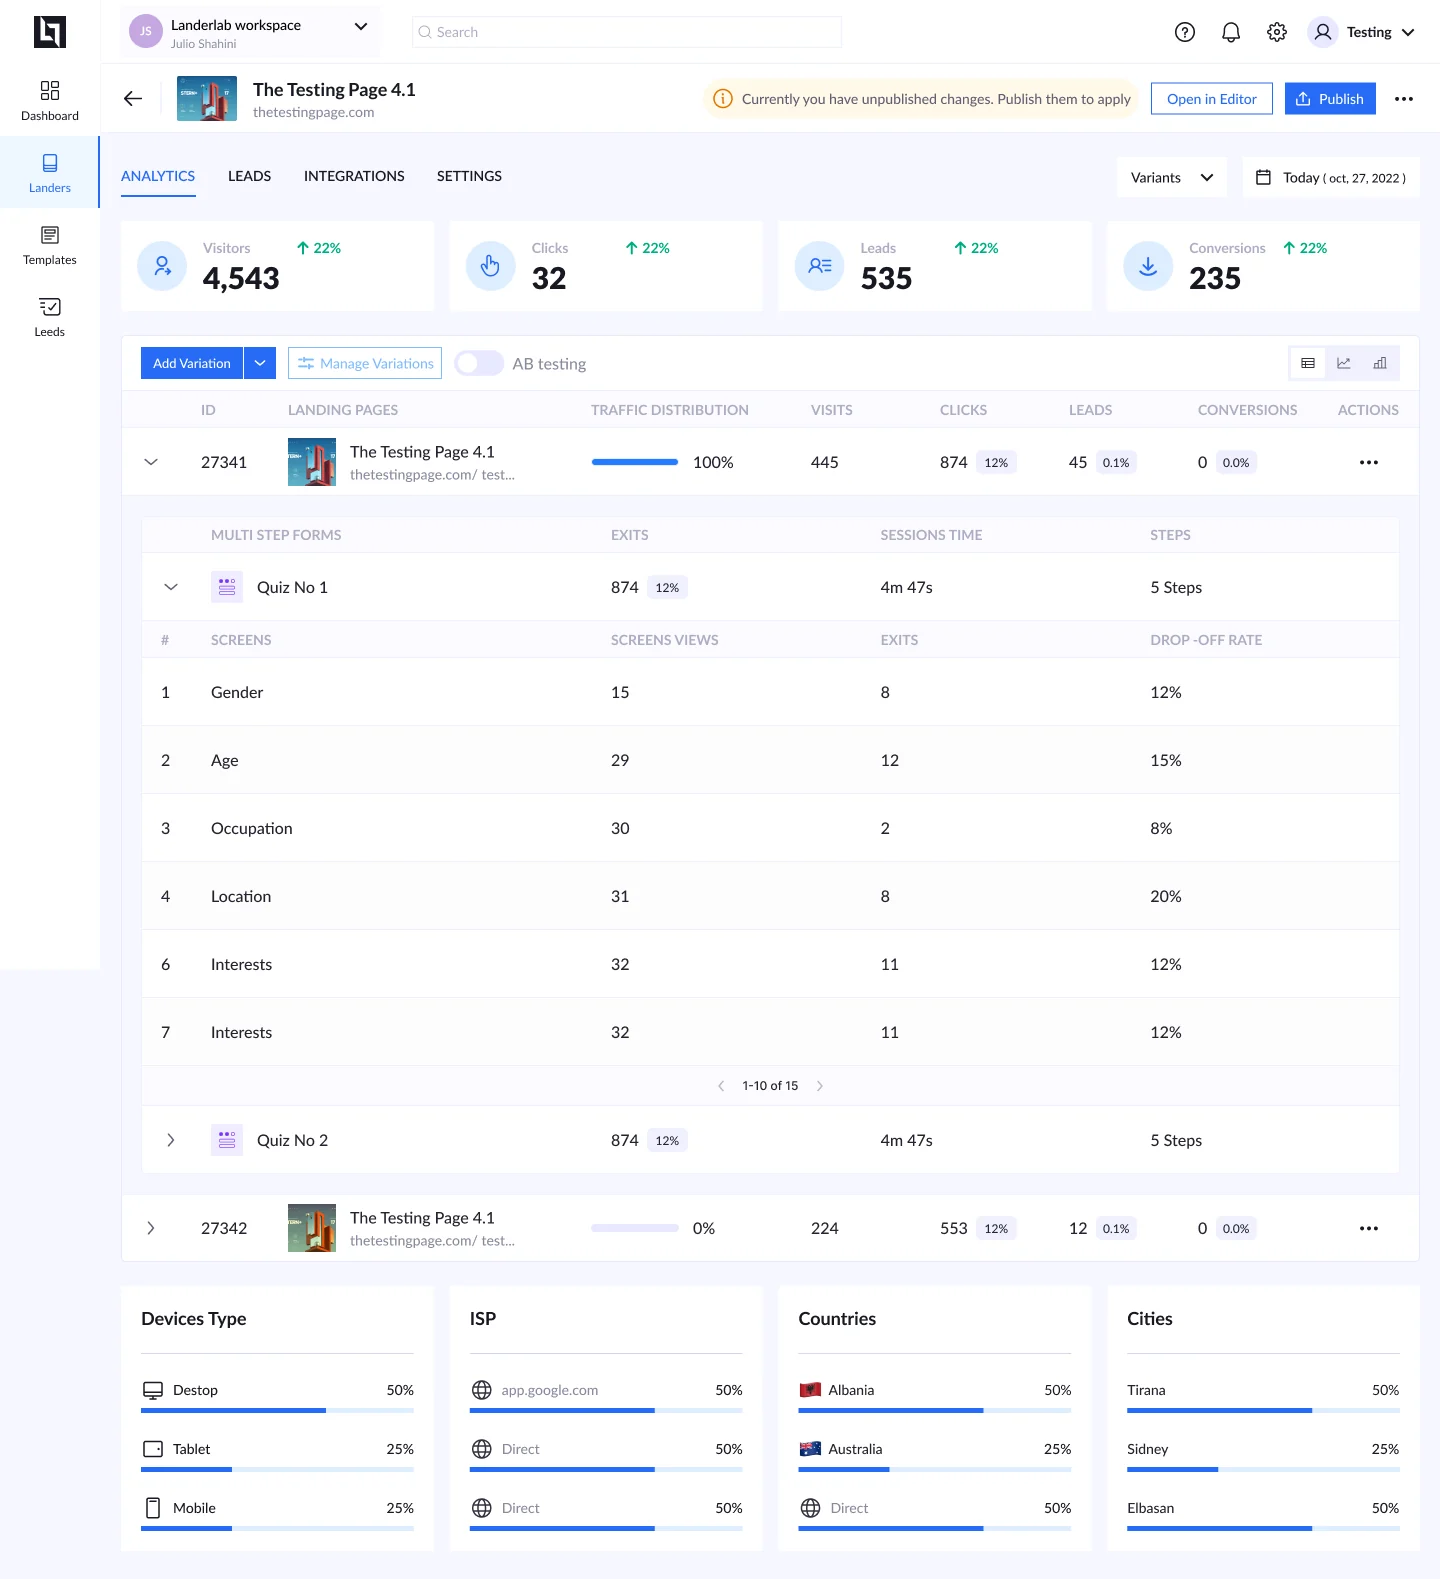
Task: Switch to table list view
Action: (1308, 363)
